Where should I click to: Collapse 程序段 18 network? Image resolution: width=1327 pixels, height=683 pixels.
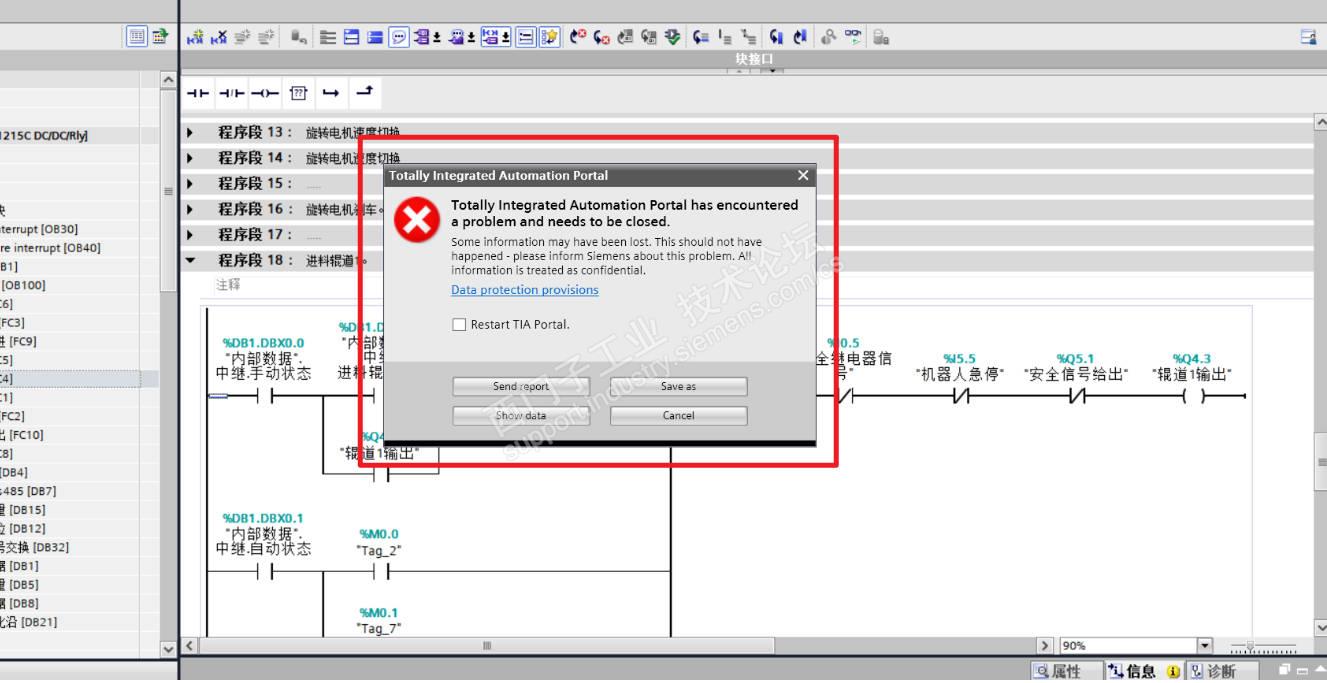[190, 260]
